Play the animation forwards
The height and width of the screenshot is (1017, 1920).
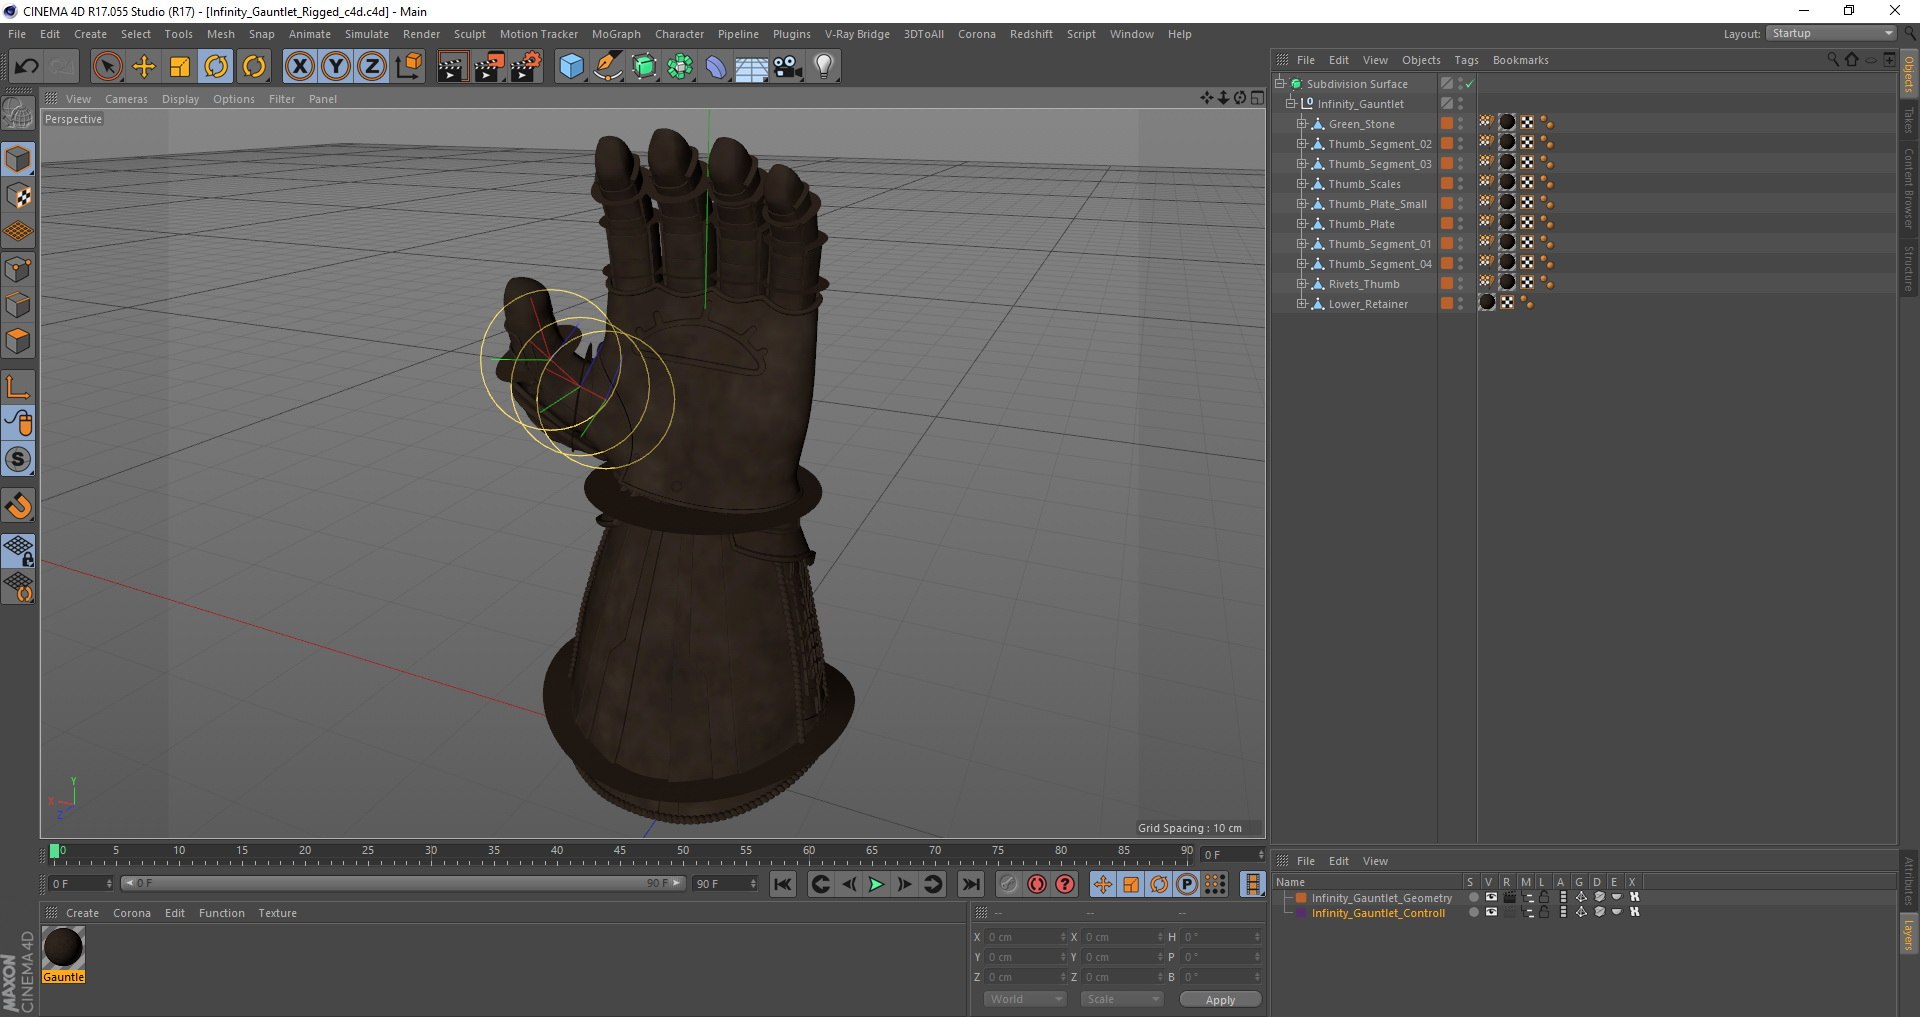click(876, 884)
